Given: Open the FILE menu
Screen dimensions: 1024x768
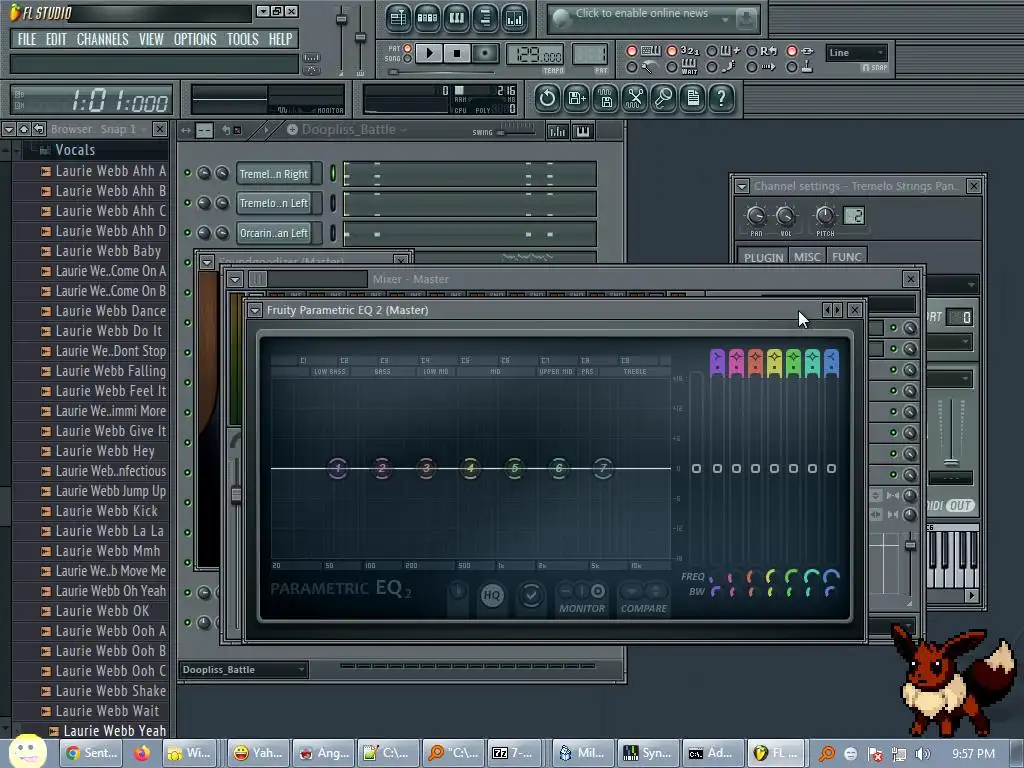Looking at the screenshot, I should [x=27, y=39].
